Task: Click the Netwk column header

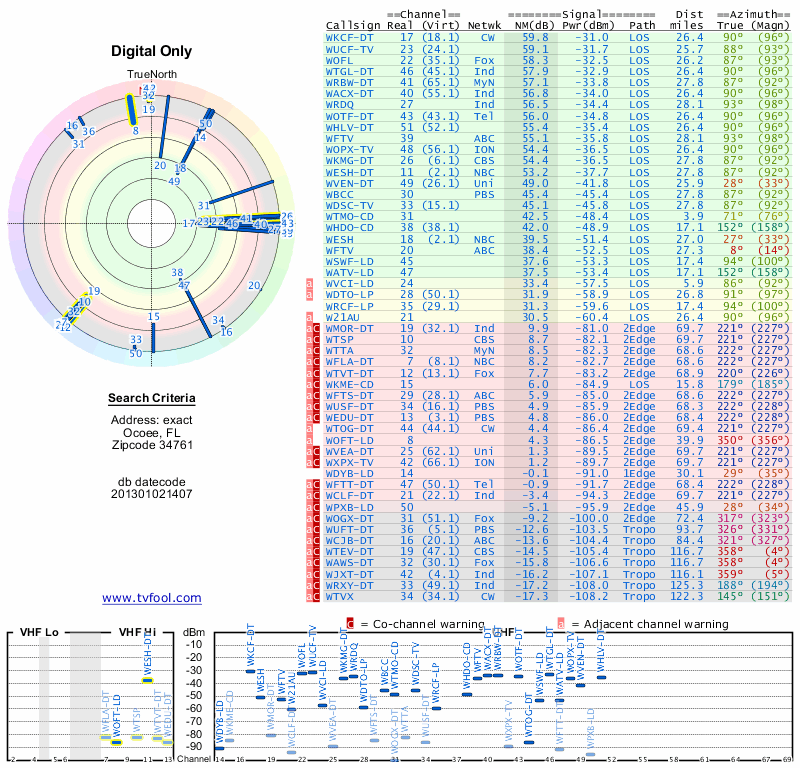Action: [484, 26]
